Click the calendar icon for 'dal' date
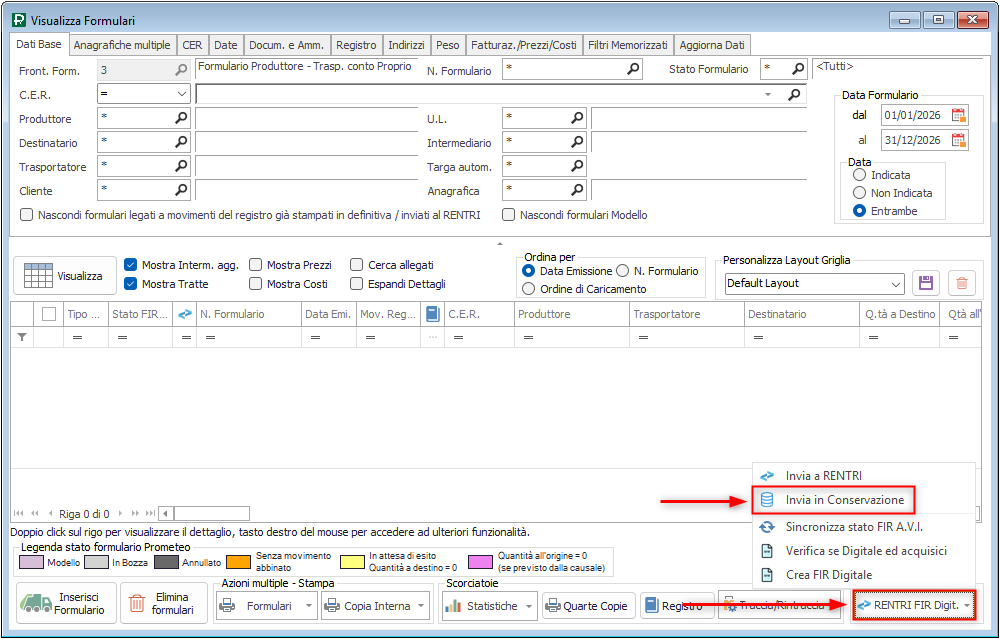The image size is (1000, 639). click(x=959, y=115)
